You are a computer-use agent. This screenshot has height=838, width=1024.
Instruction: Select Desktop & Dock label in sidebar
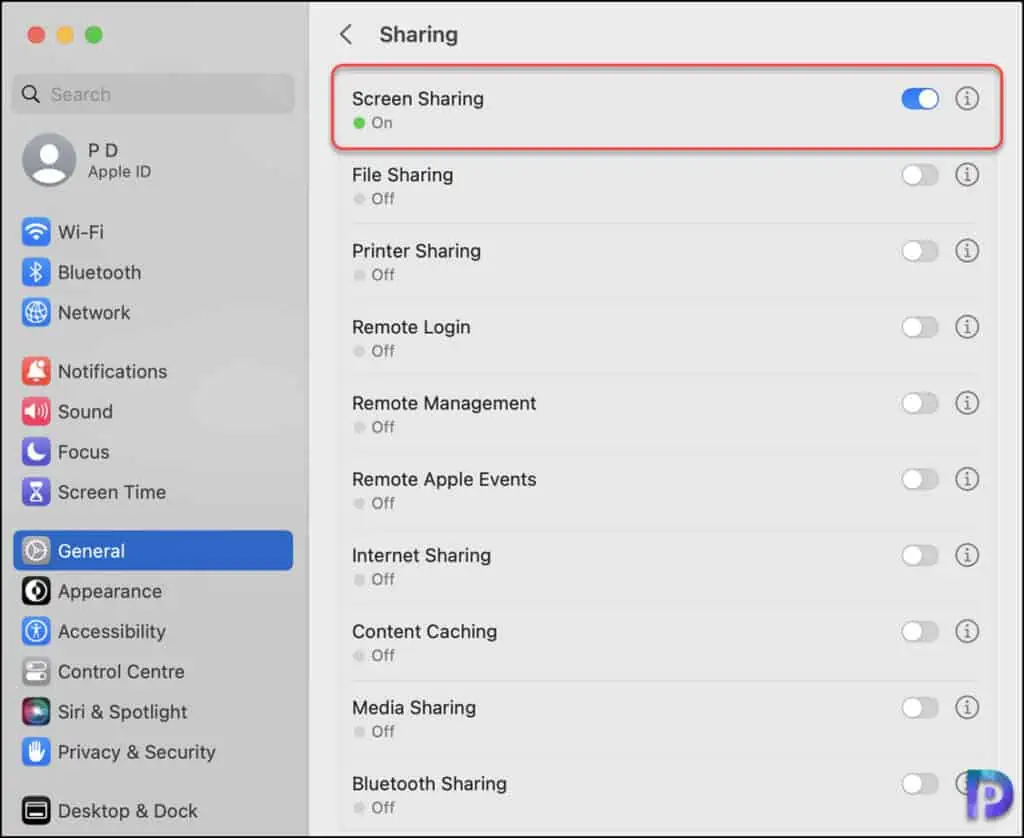[127, 811]
